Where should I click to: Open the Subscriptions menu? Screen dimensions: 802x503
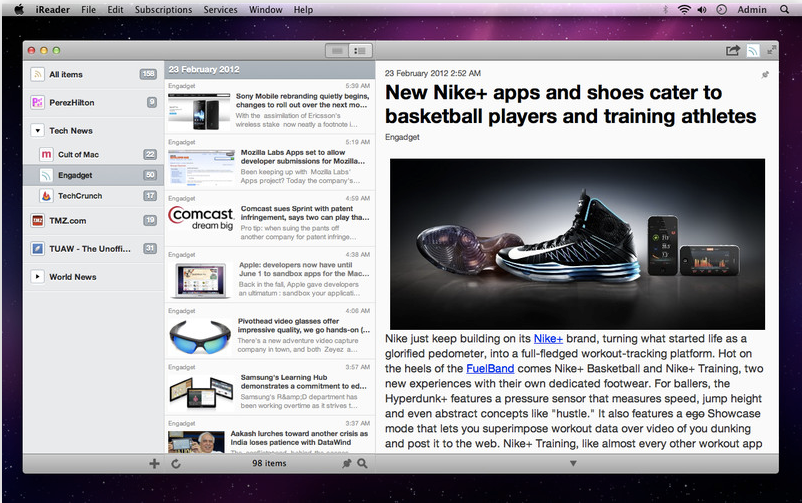point(163,10)
